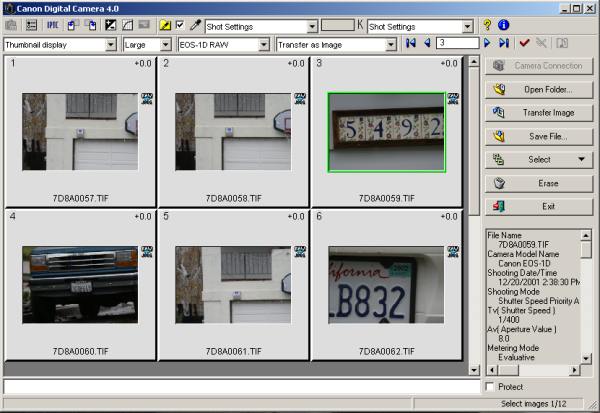Click the grayed camera icon in top toolbar

click(x=11, y=26)
